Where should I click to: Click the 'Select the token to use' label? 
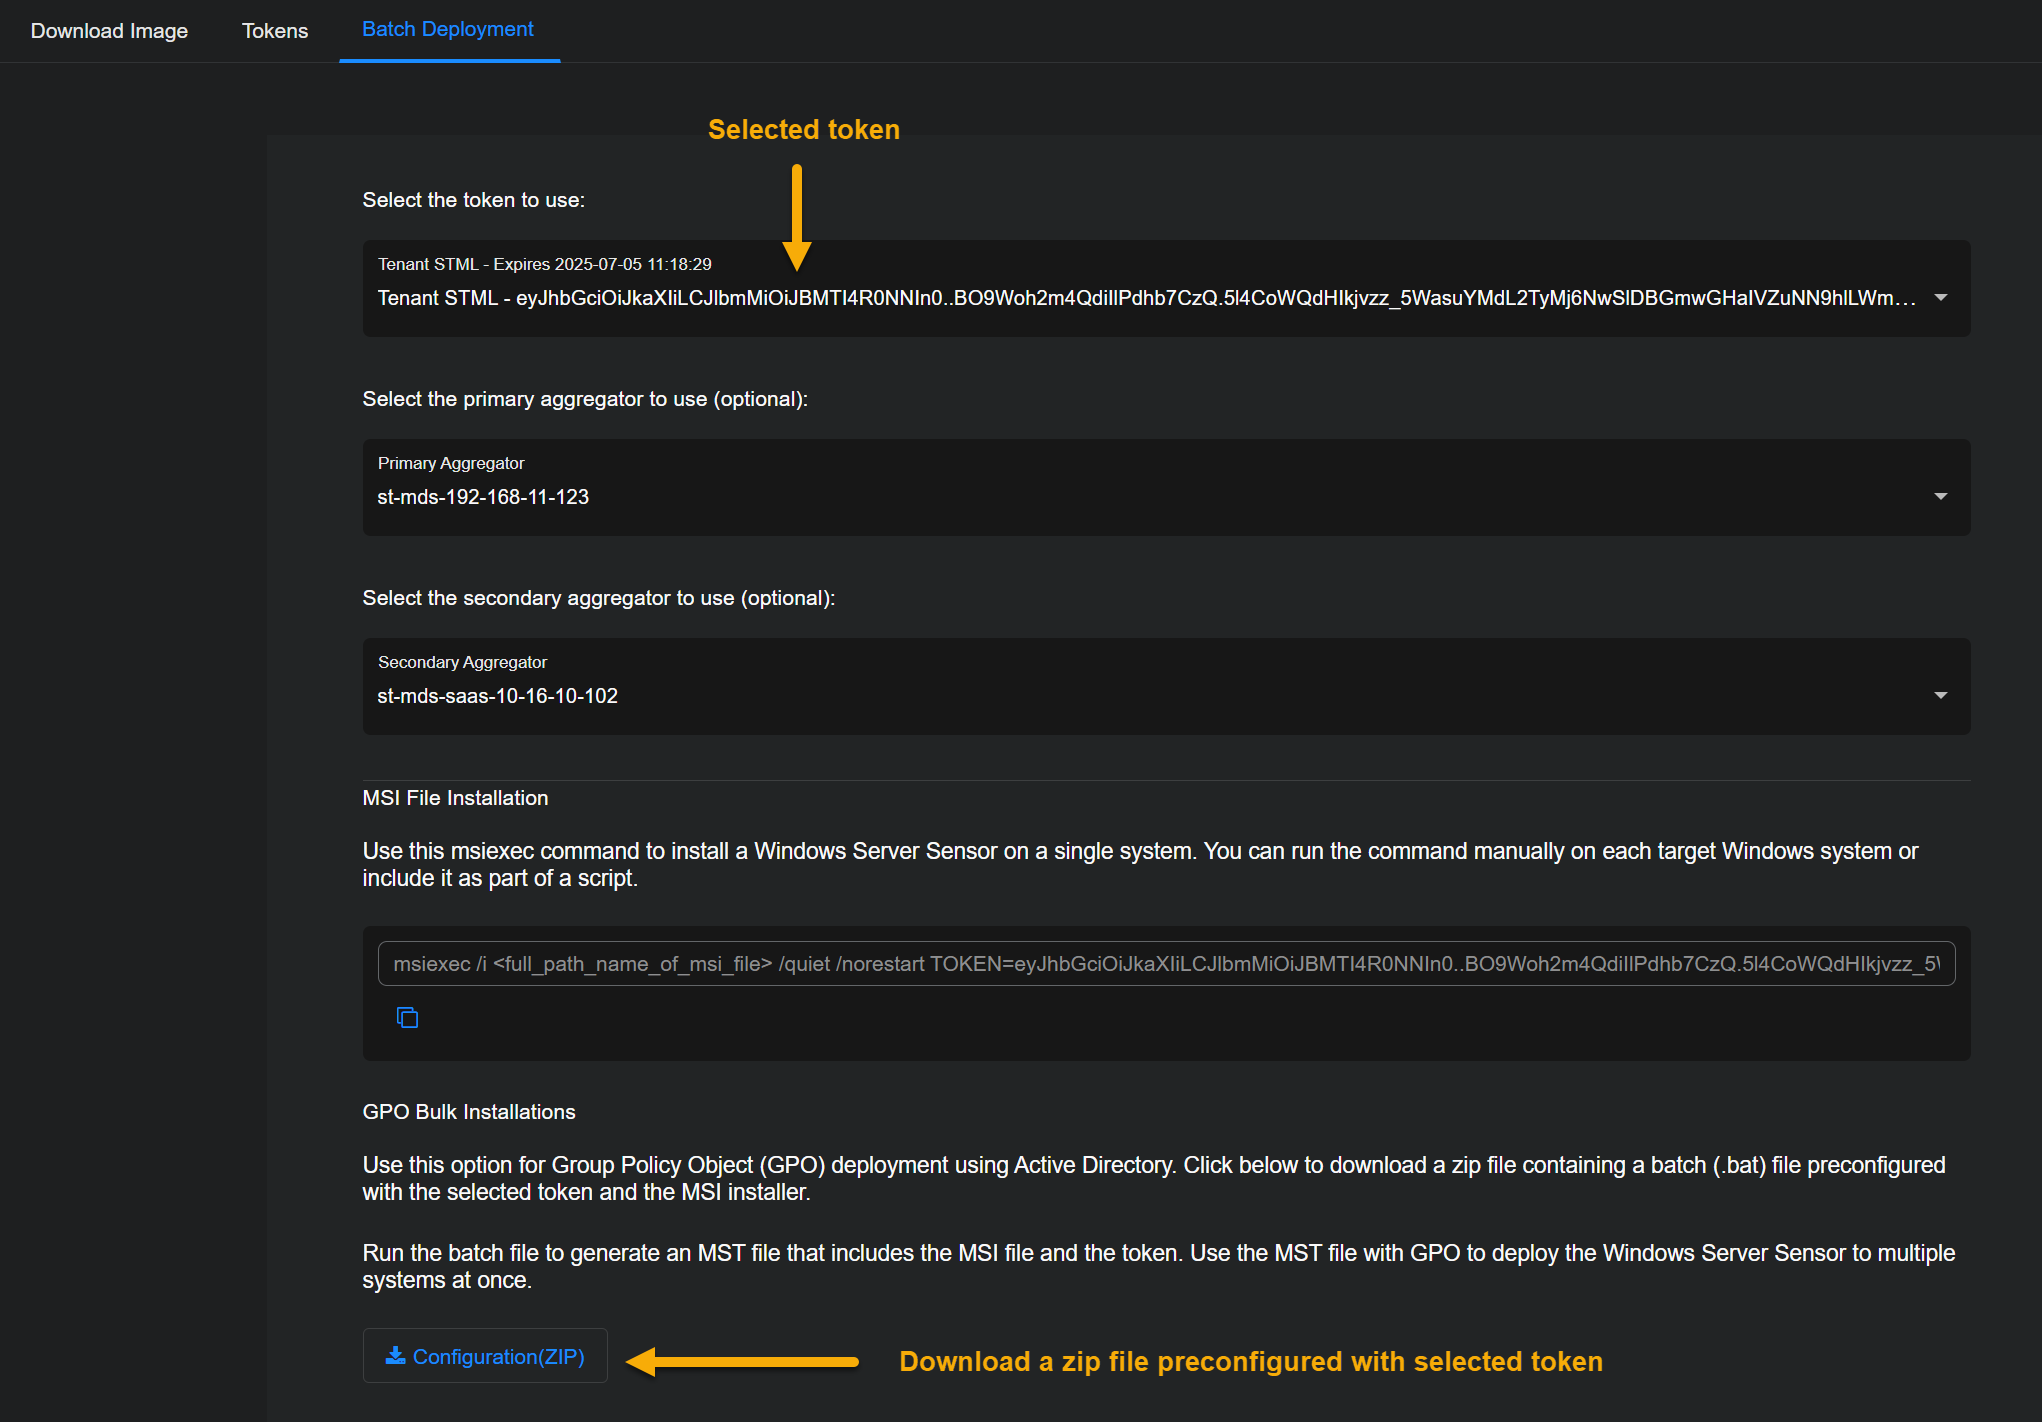click(x=473, y=200)
